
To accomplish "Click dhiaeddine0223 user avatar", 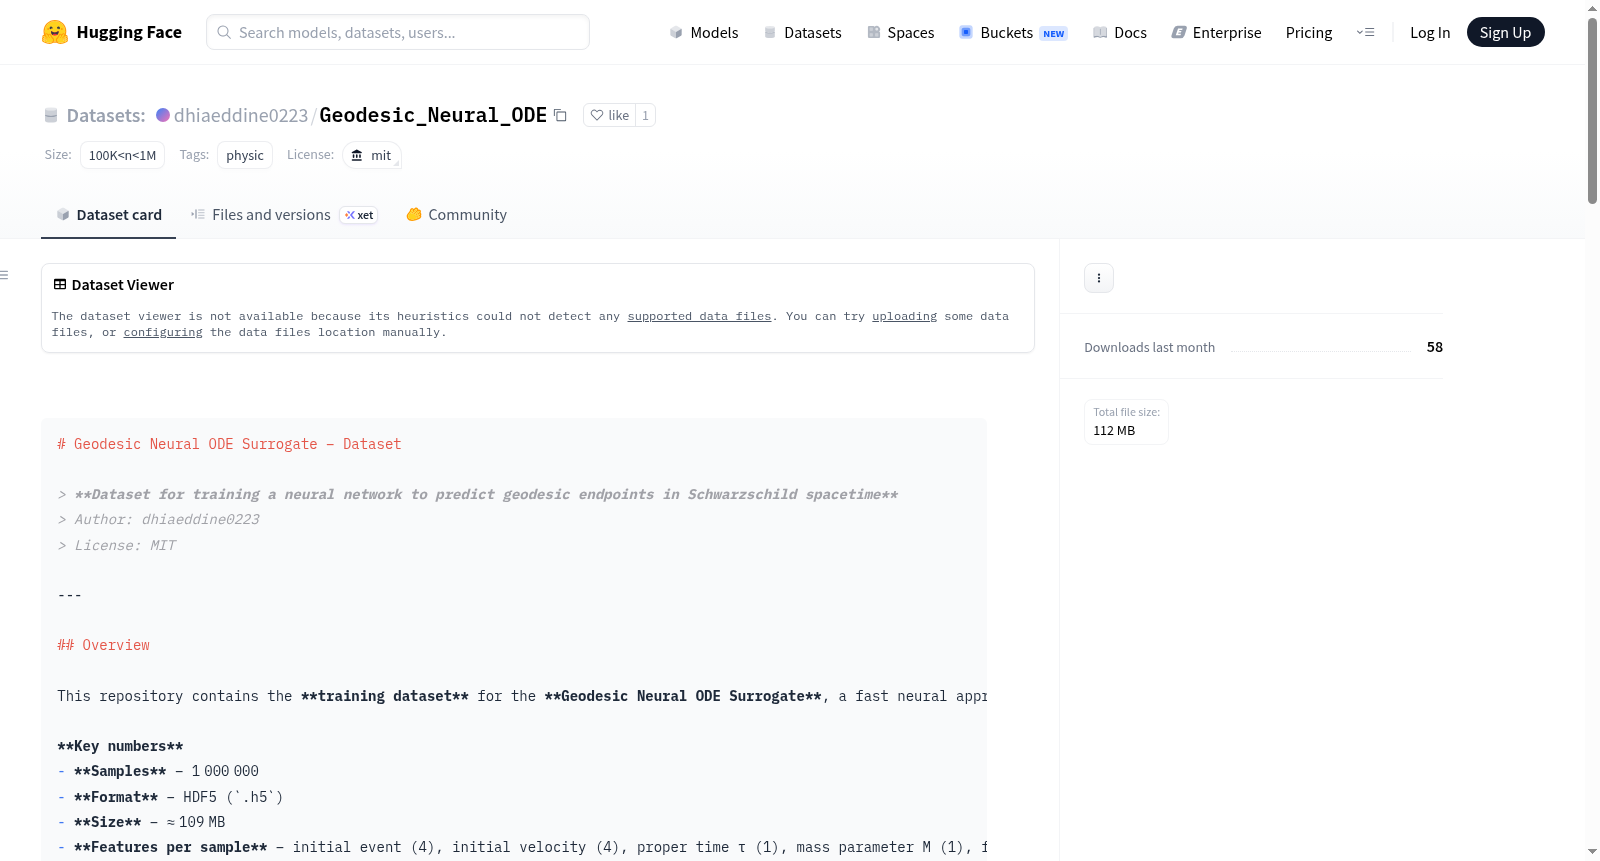I will [x=163, y=115].
